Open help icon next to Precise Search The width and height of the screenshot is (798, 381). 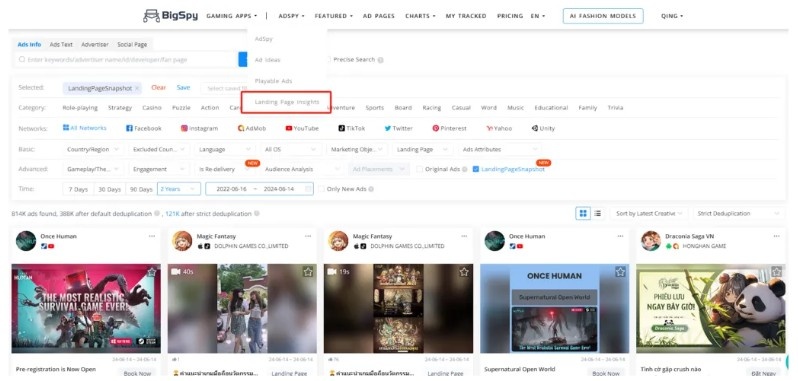381,60
